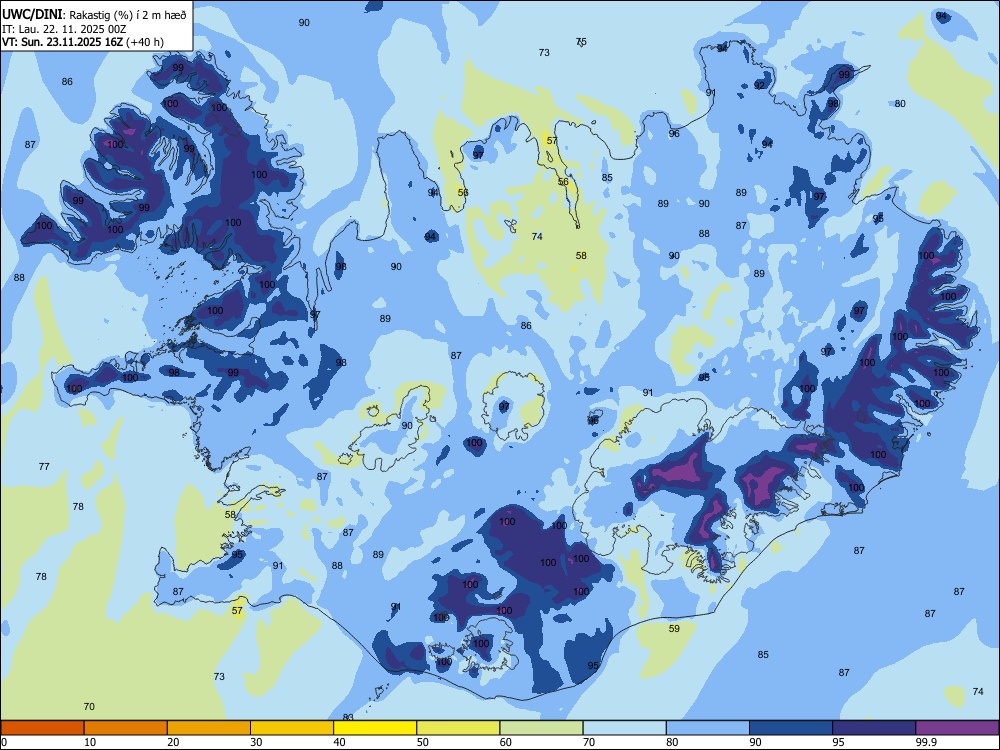The width and height of the screenshot is (1000, 750).
Task: Select the 20–30 legend color band
Action: point(209,728)
